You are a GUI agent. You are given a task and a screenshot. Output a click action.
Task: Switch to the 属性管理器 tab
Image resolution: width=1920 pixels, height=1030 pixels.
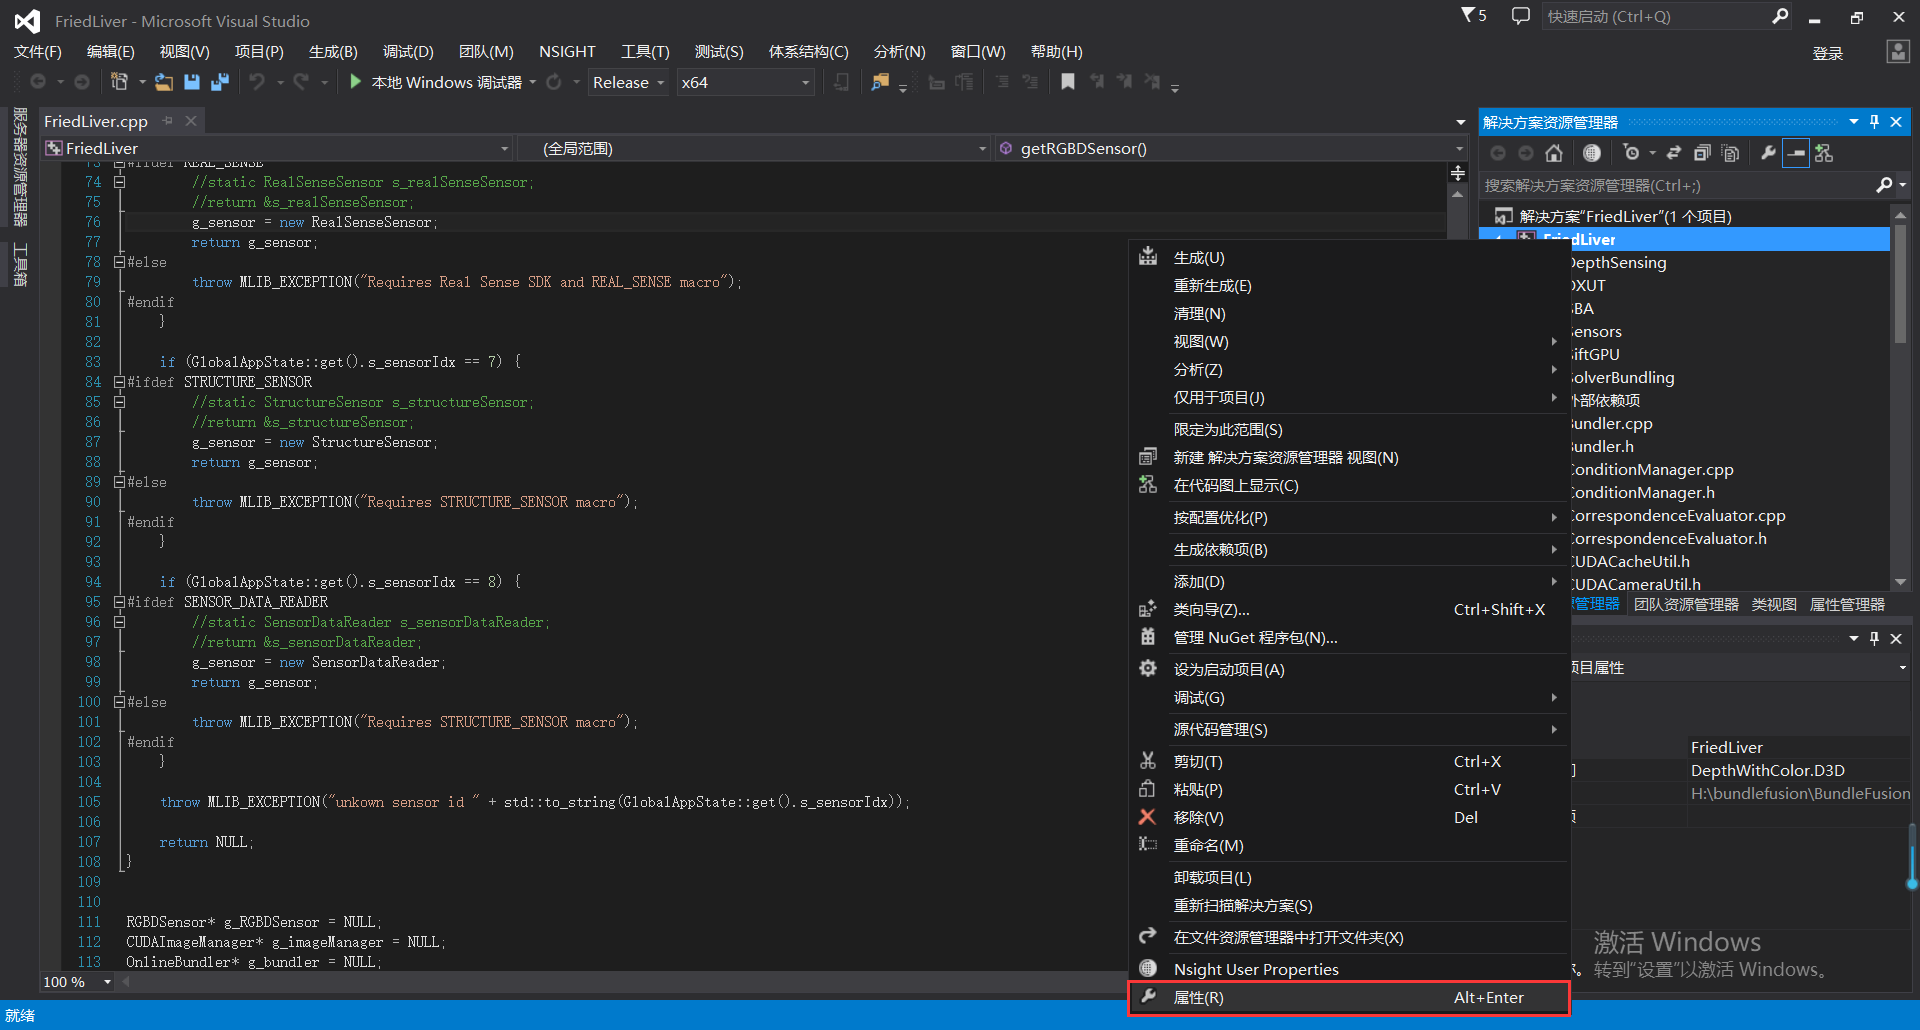1847,605
